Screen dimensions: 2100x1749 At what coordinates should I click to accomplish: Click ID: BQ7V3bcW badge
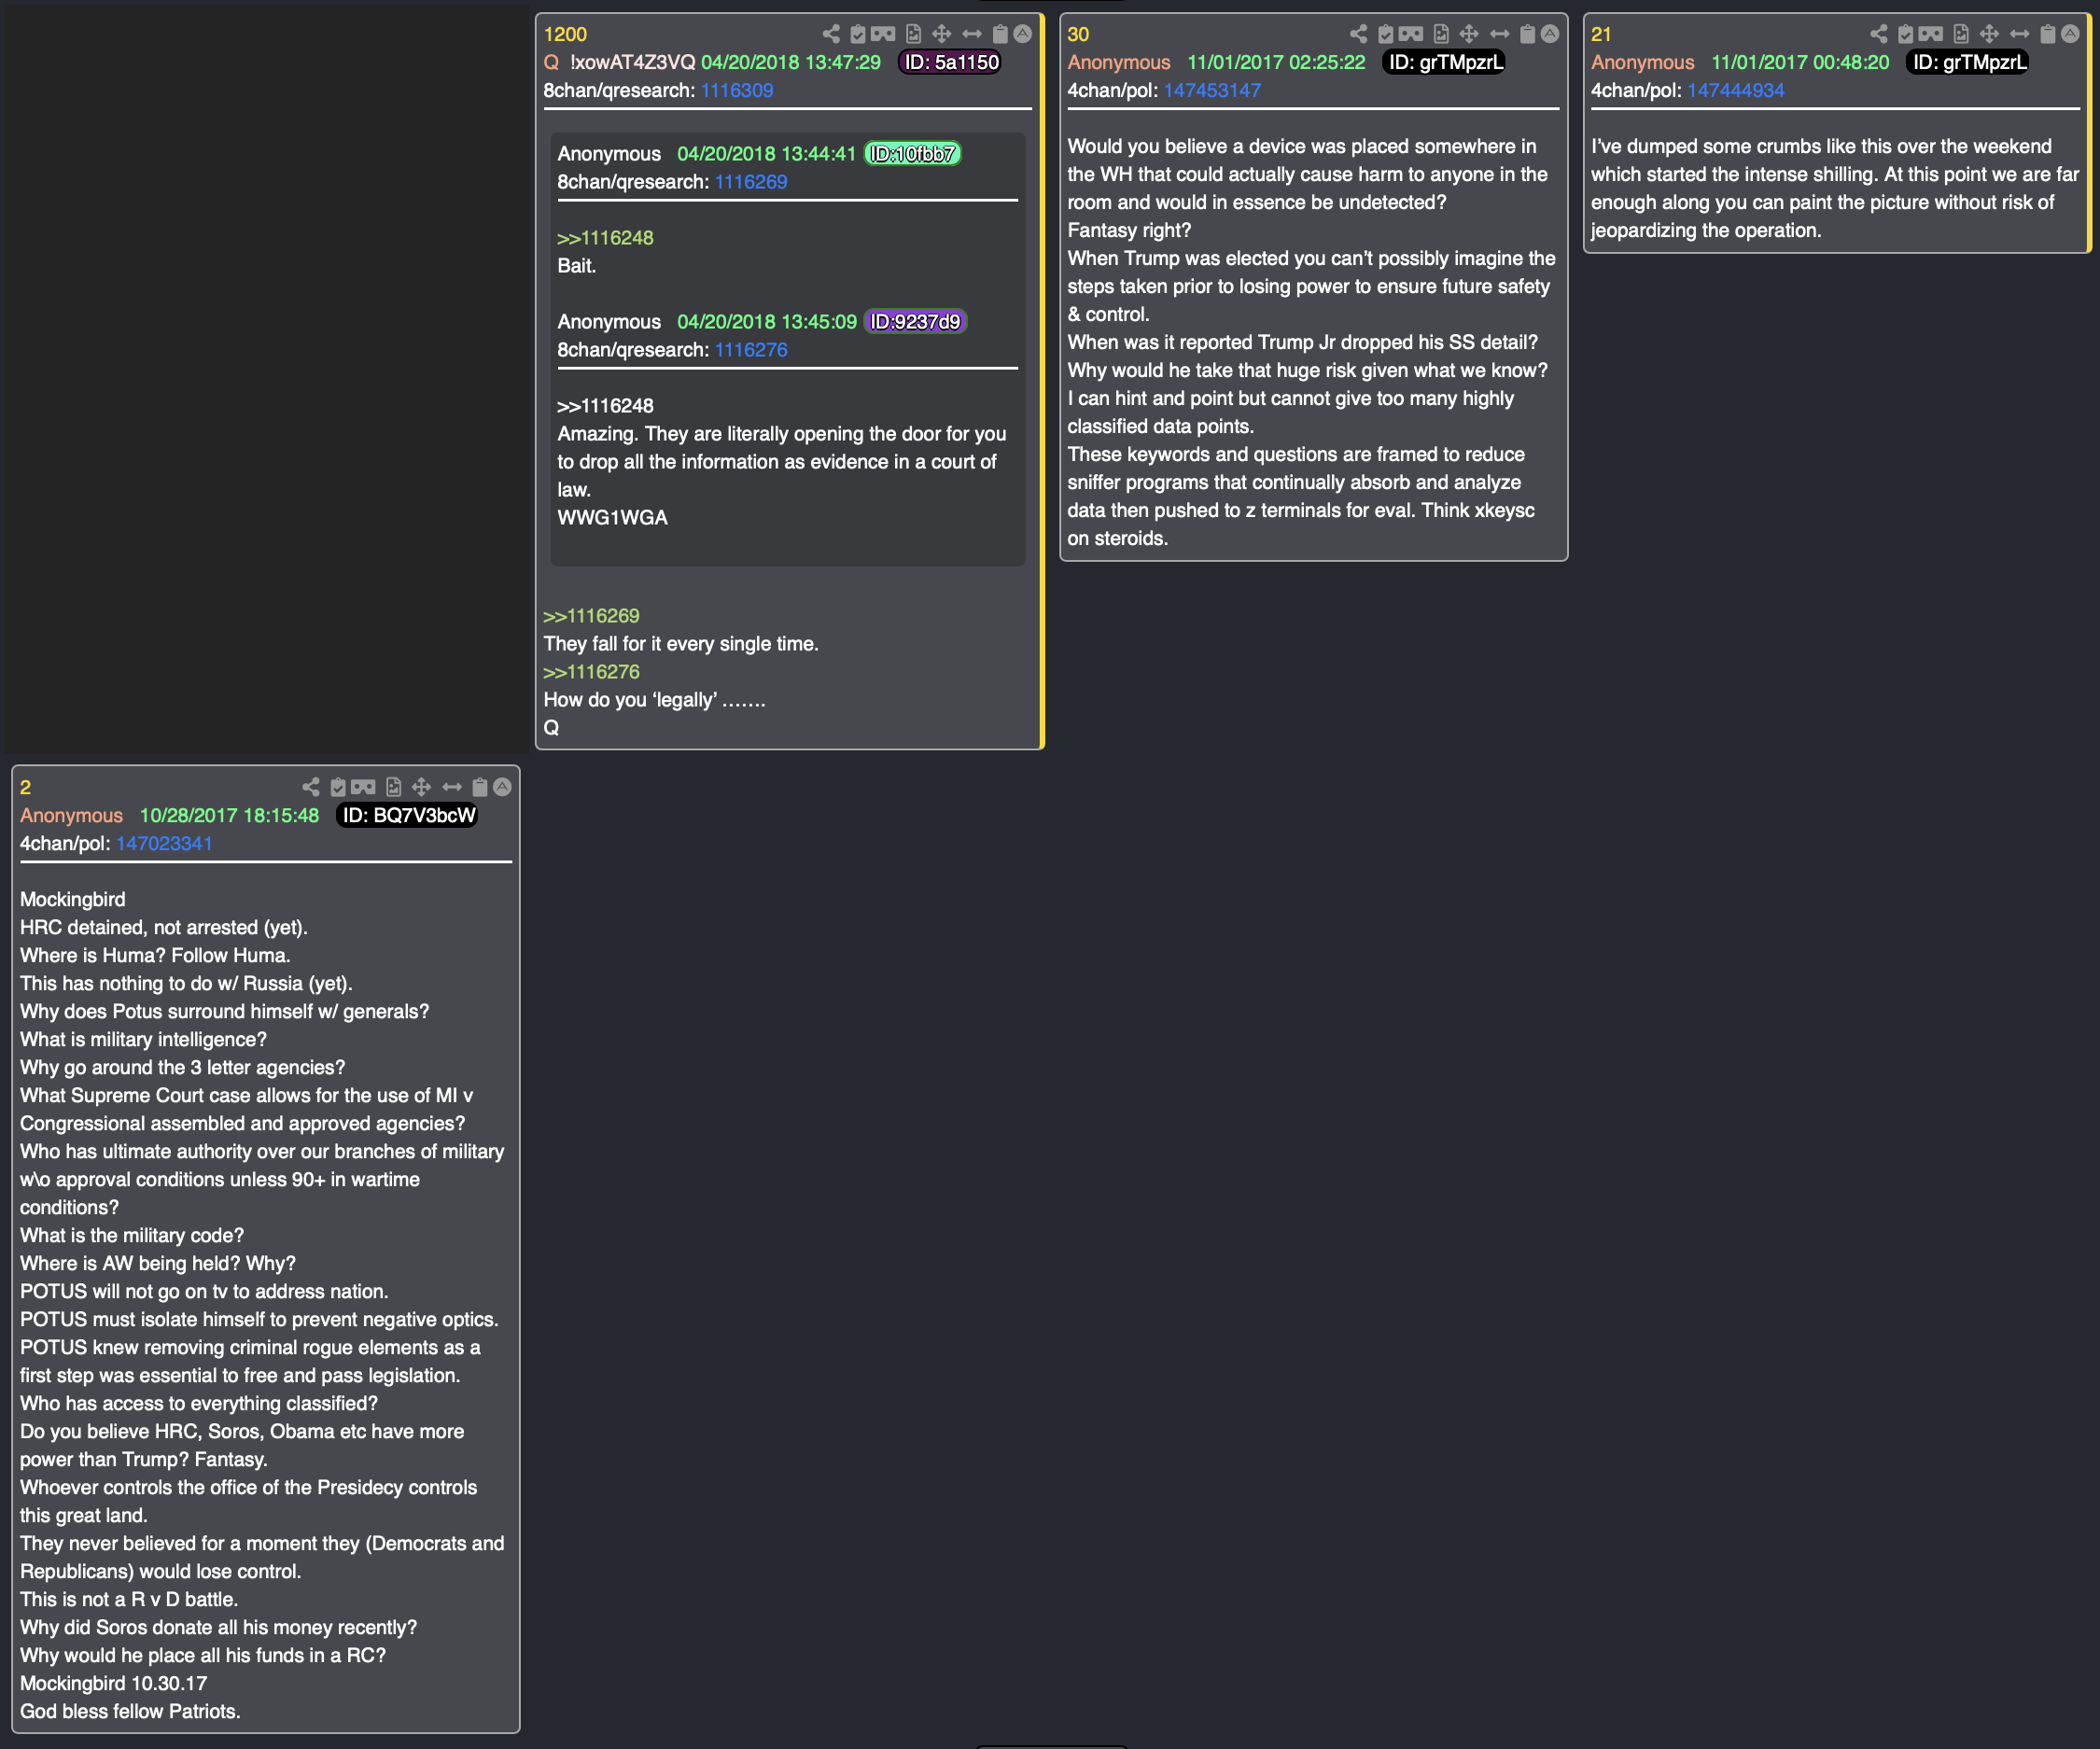[x=409, y=815]
